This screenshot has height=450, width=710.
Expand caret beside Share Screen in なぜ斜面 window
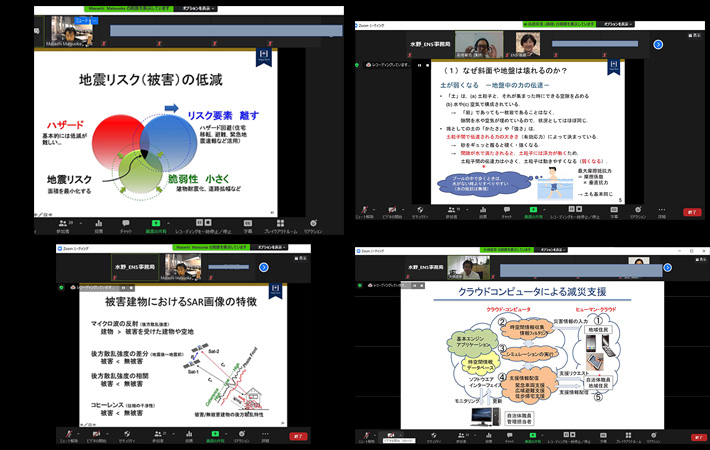(544, 210)
